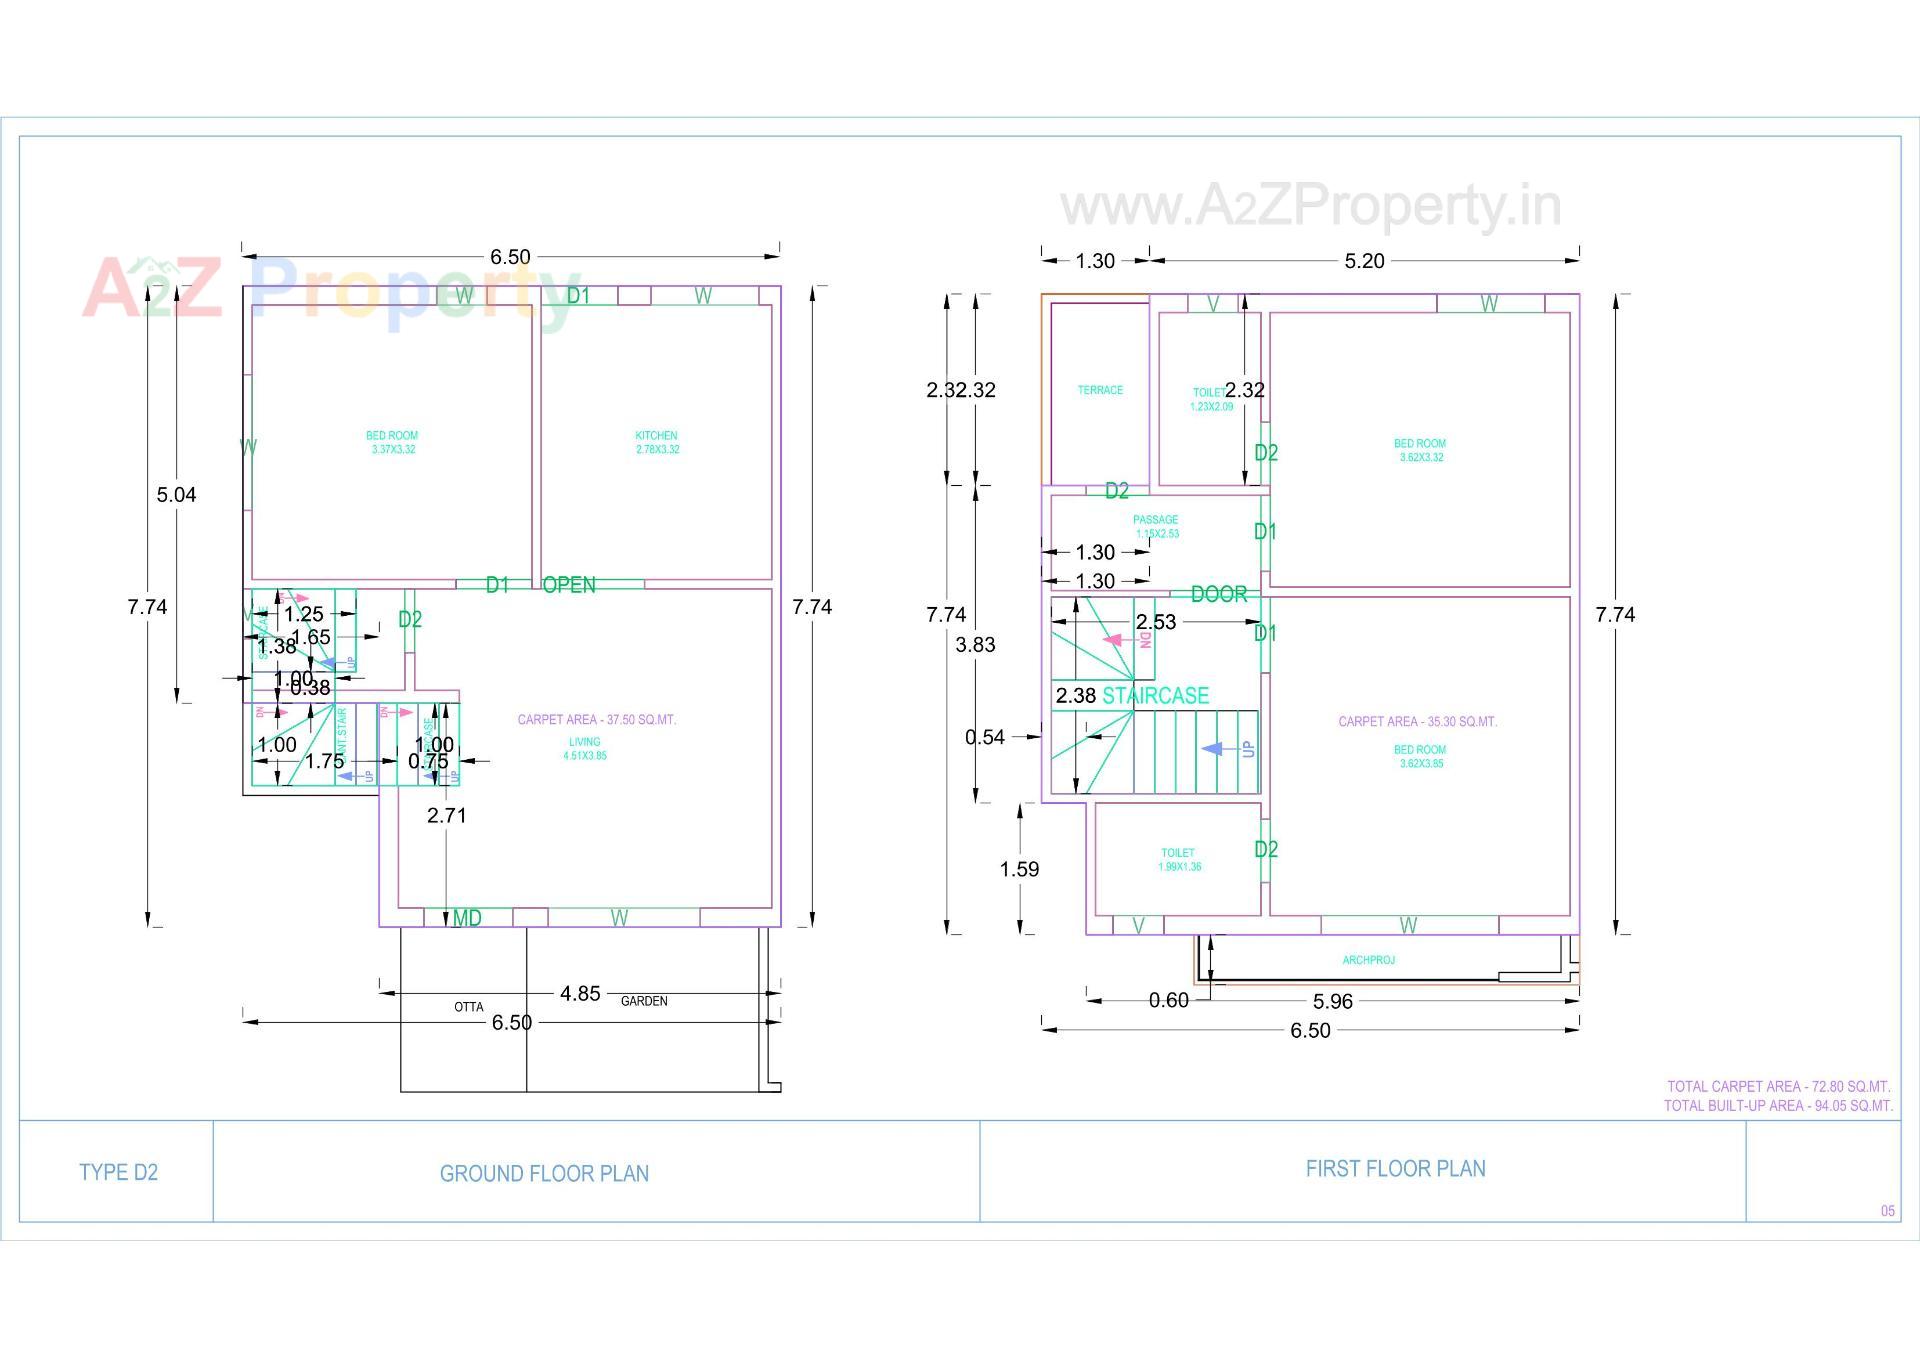Click the TYPE D2 label
The height and width of the screenshot is (1357, 1920).
coord(118,1172)
